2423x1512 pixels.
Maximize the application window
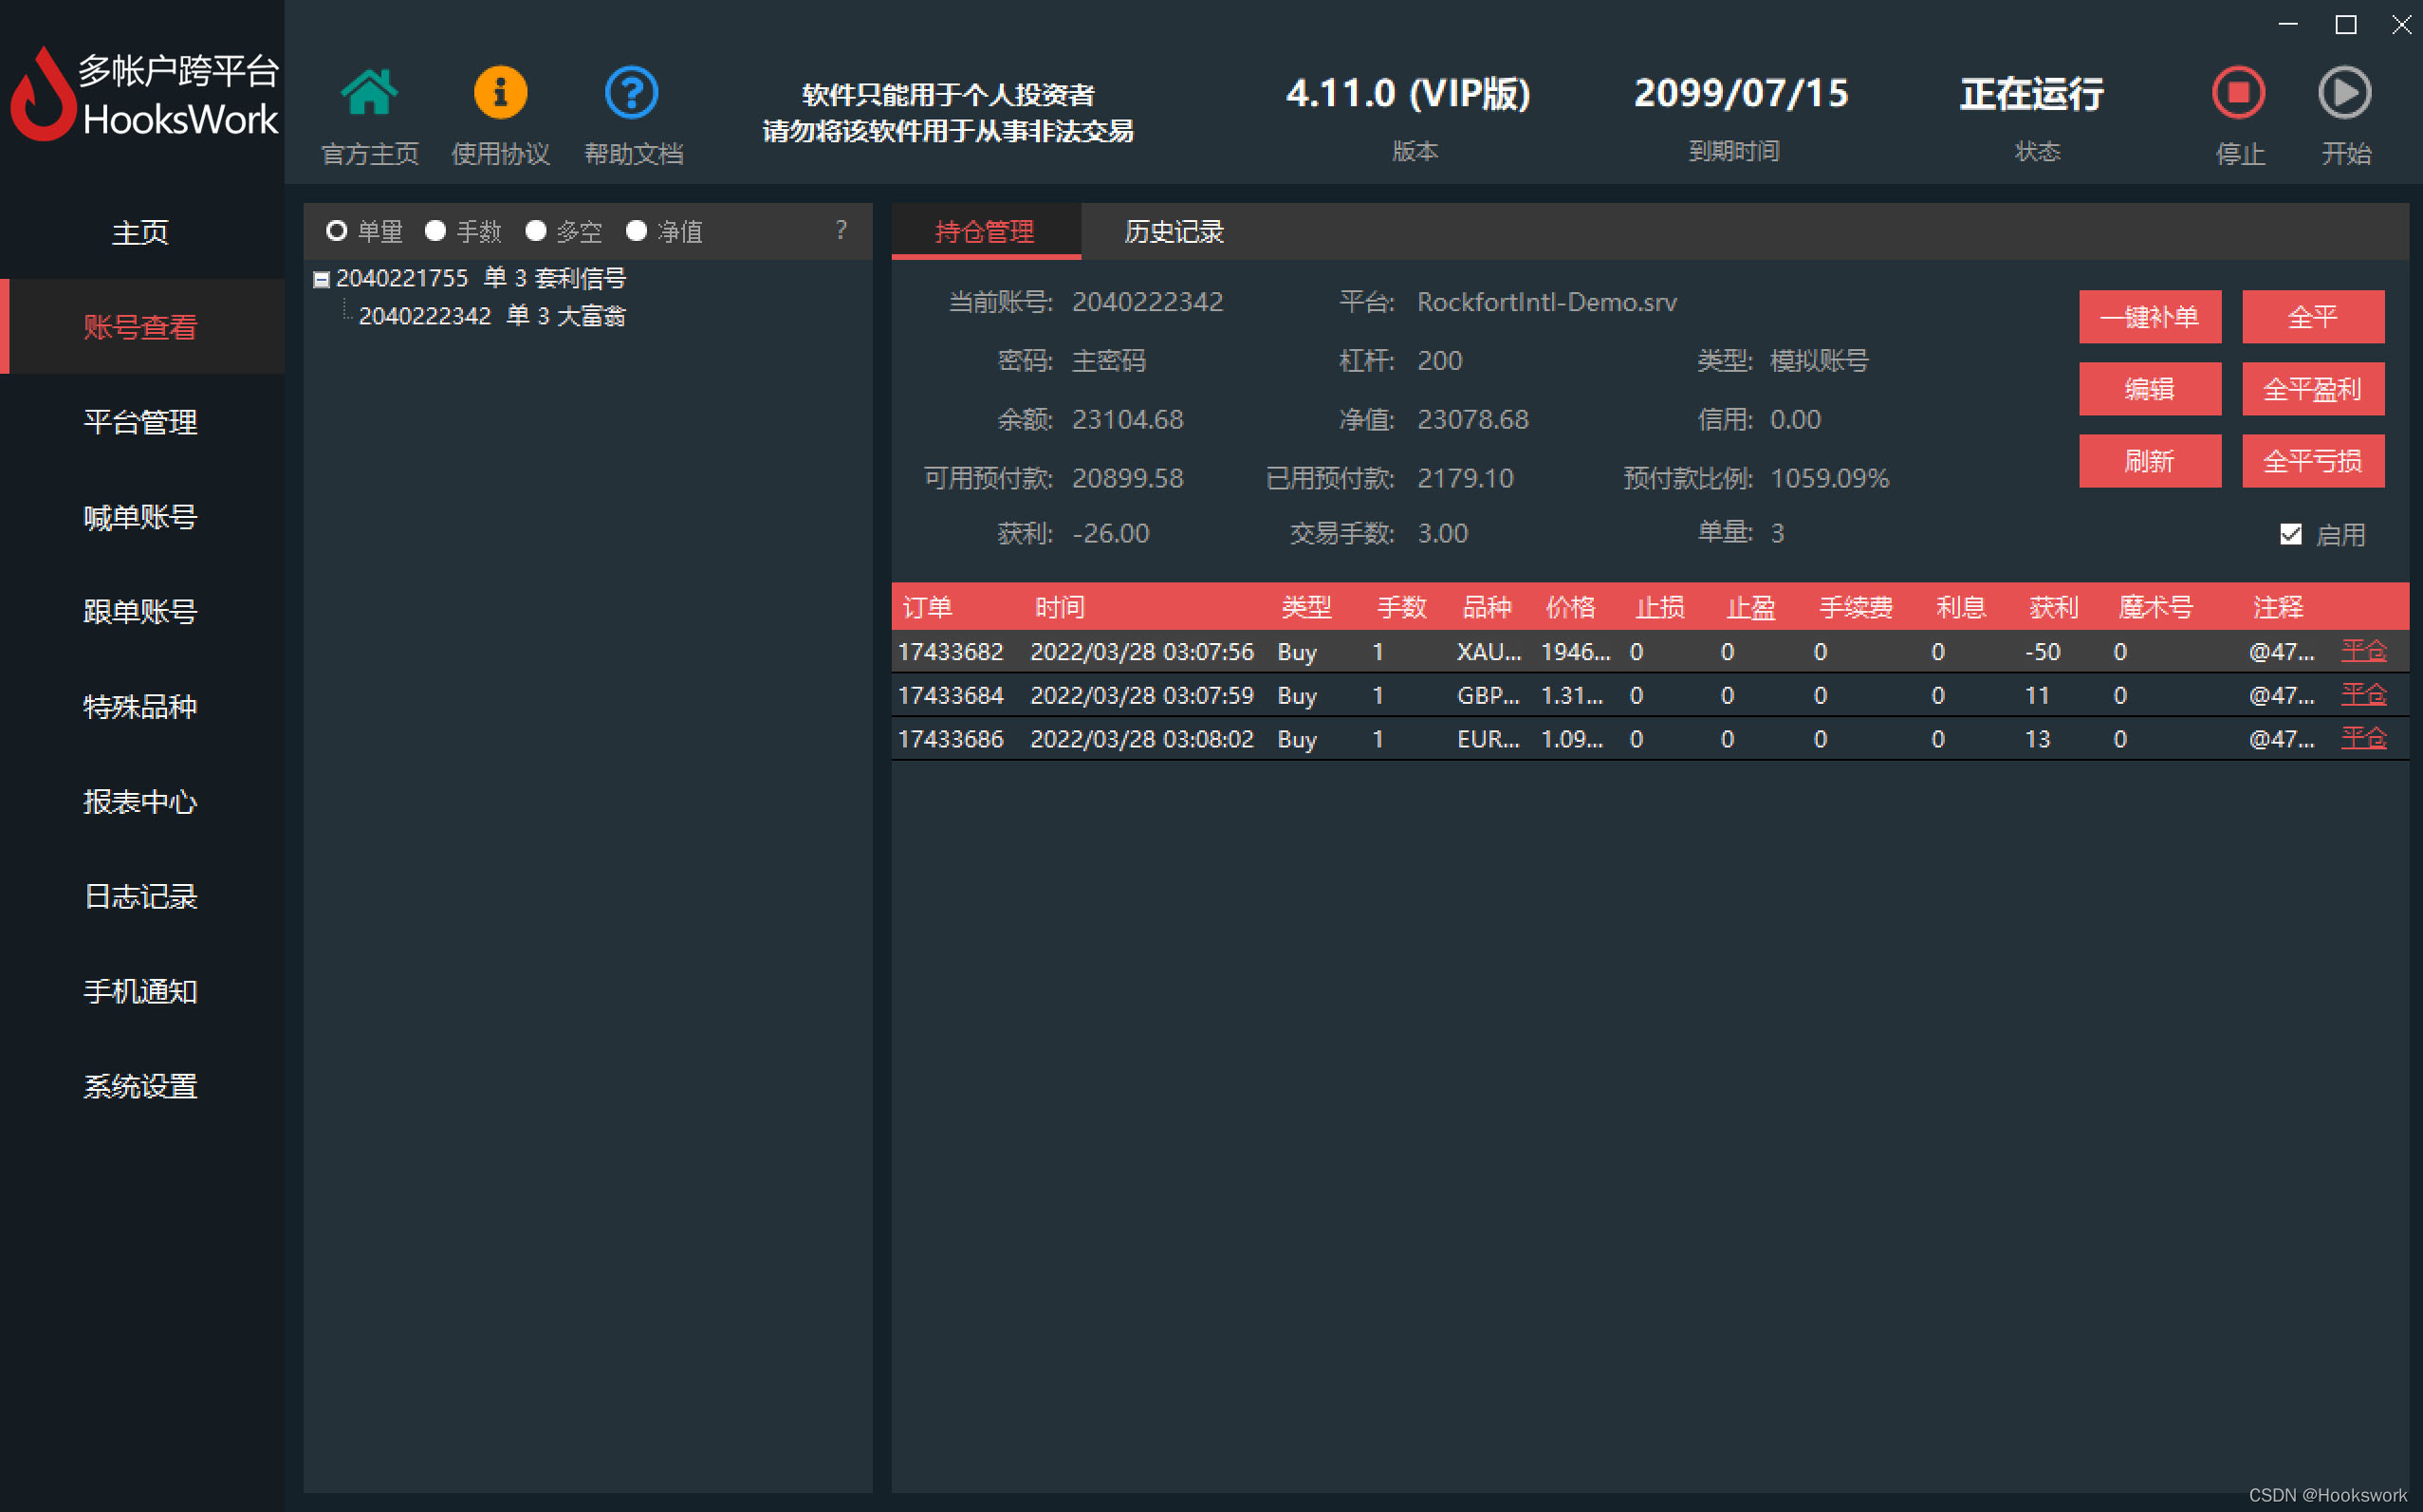2345,25
